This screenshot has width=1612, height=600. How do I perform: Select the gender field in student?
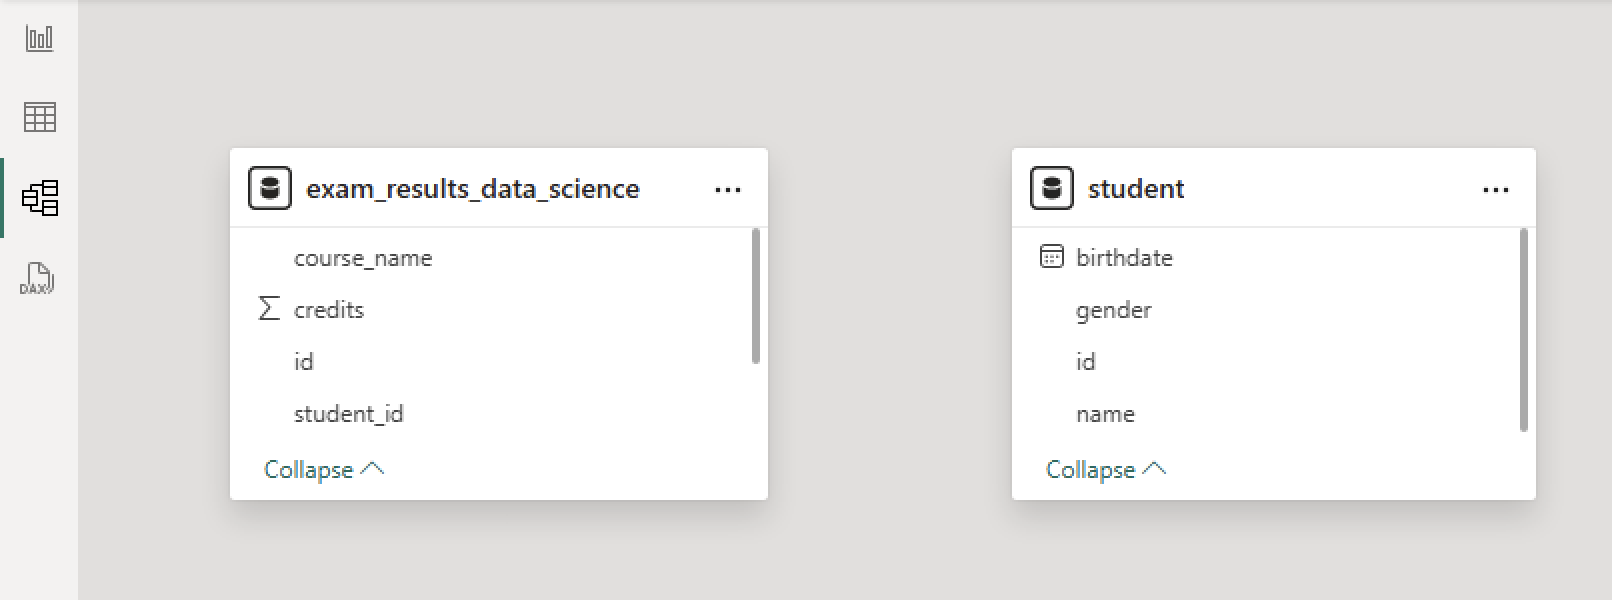[x=1114, y=310]
